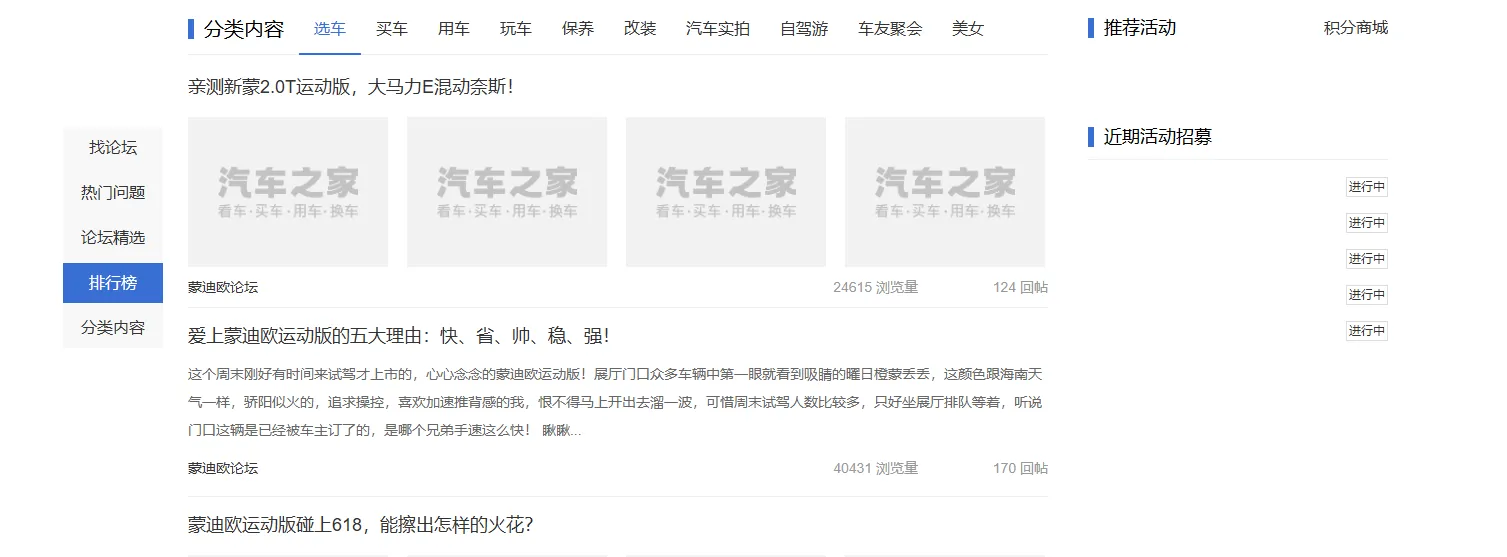This screenshot has height=557, width=1507.
Task: Switch to the 车友聚会 tab
Action: [890, 29]
